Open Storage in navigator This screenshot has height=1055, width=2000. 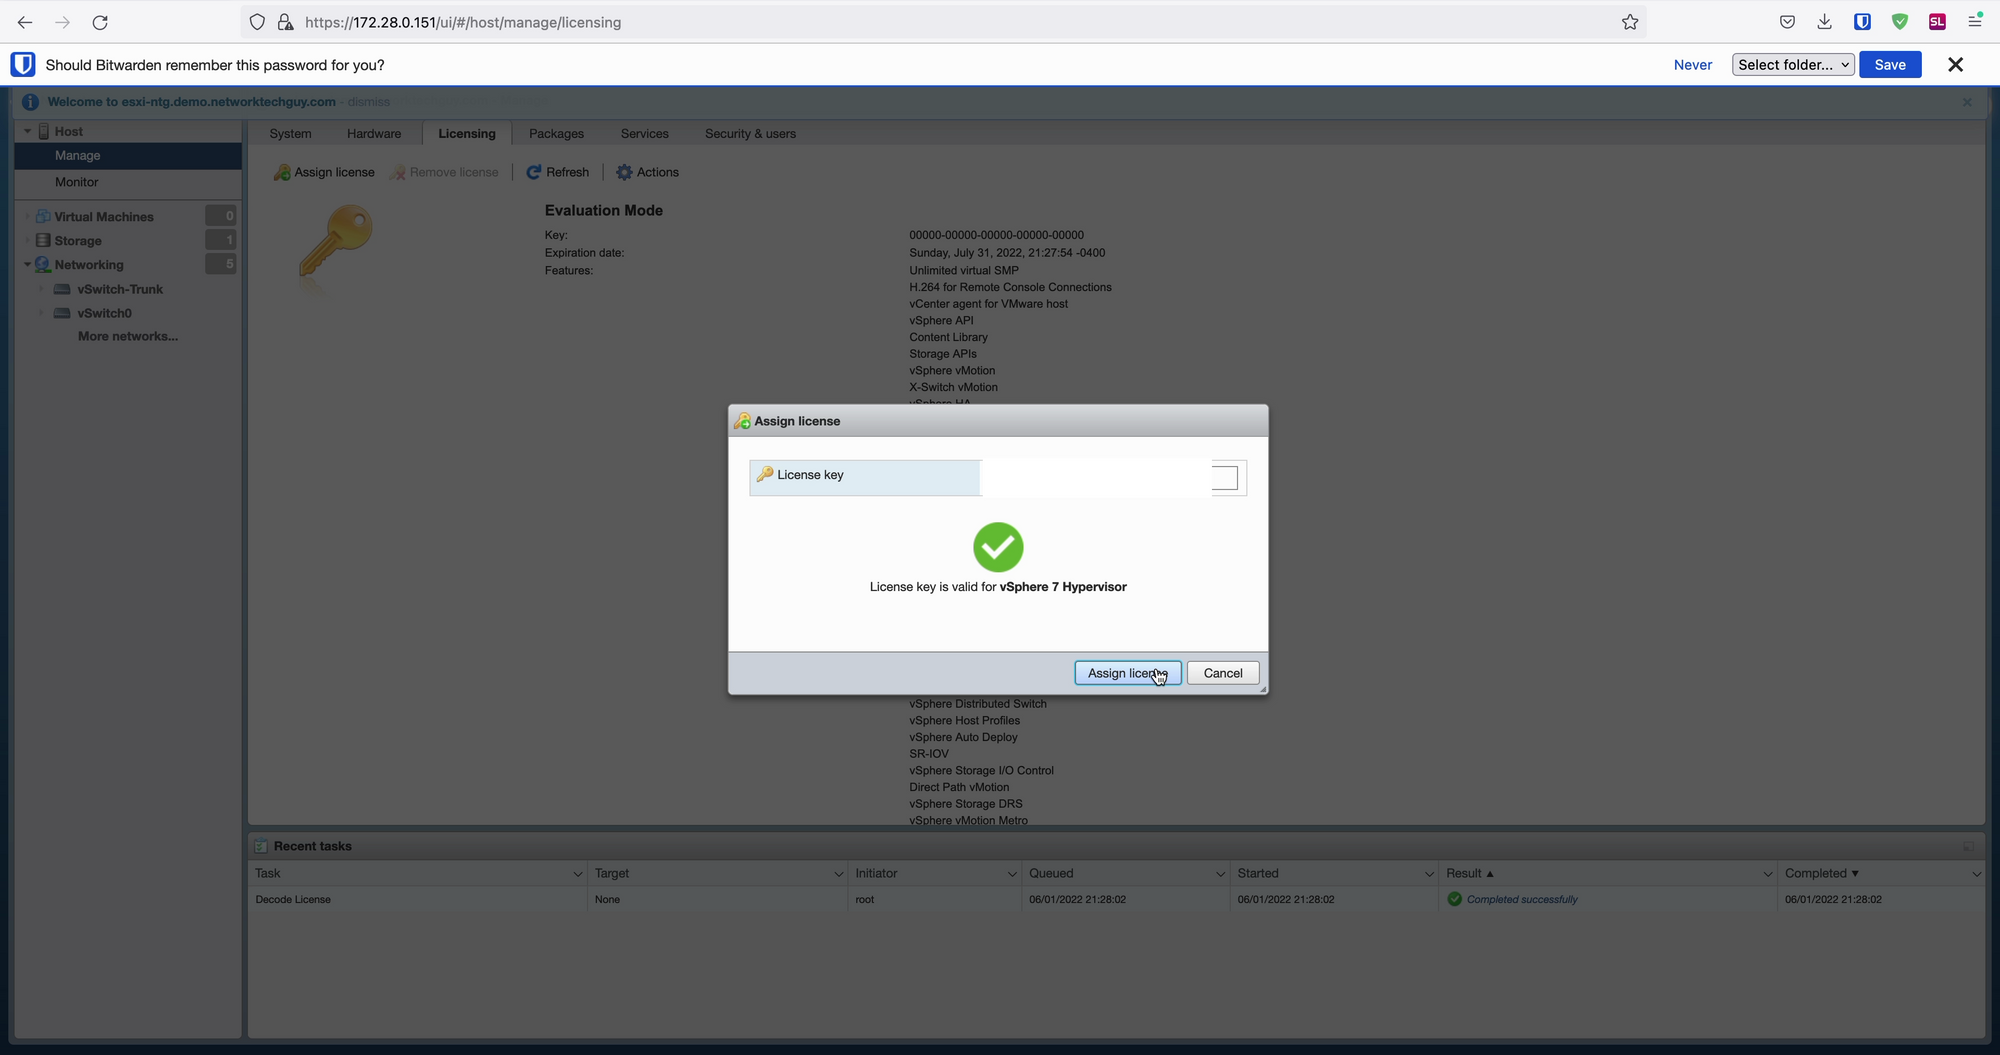[x=78, y=241]
